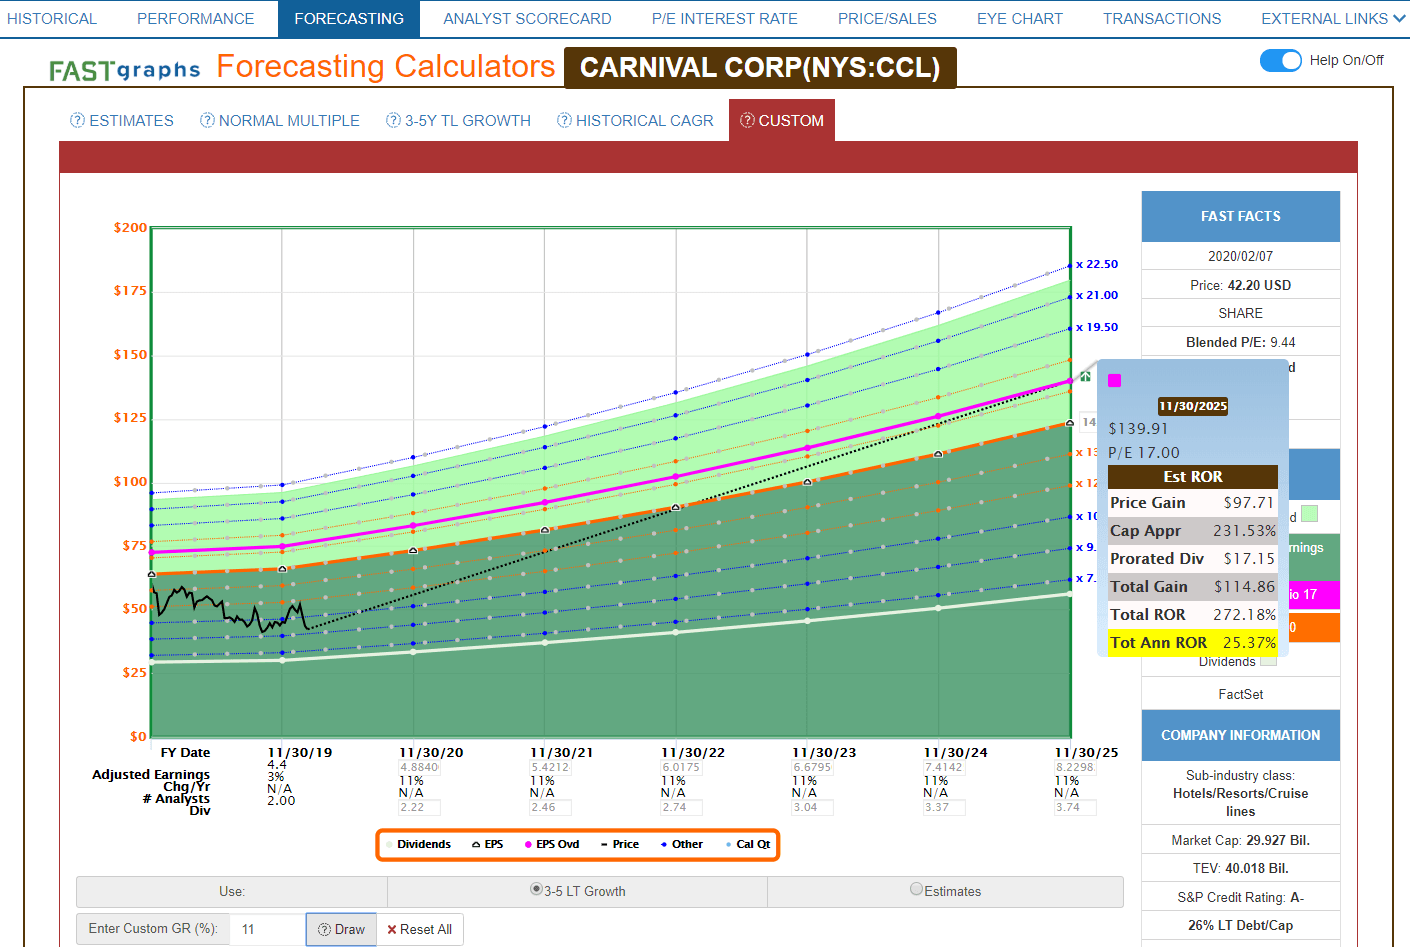This screenshot has width=1410, height=947.
Task: Click the help icon beside 3-5Y TL GROWTH
Action: point(393,121)
